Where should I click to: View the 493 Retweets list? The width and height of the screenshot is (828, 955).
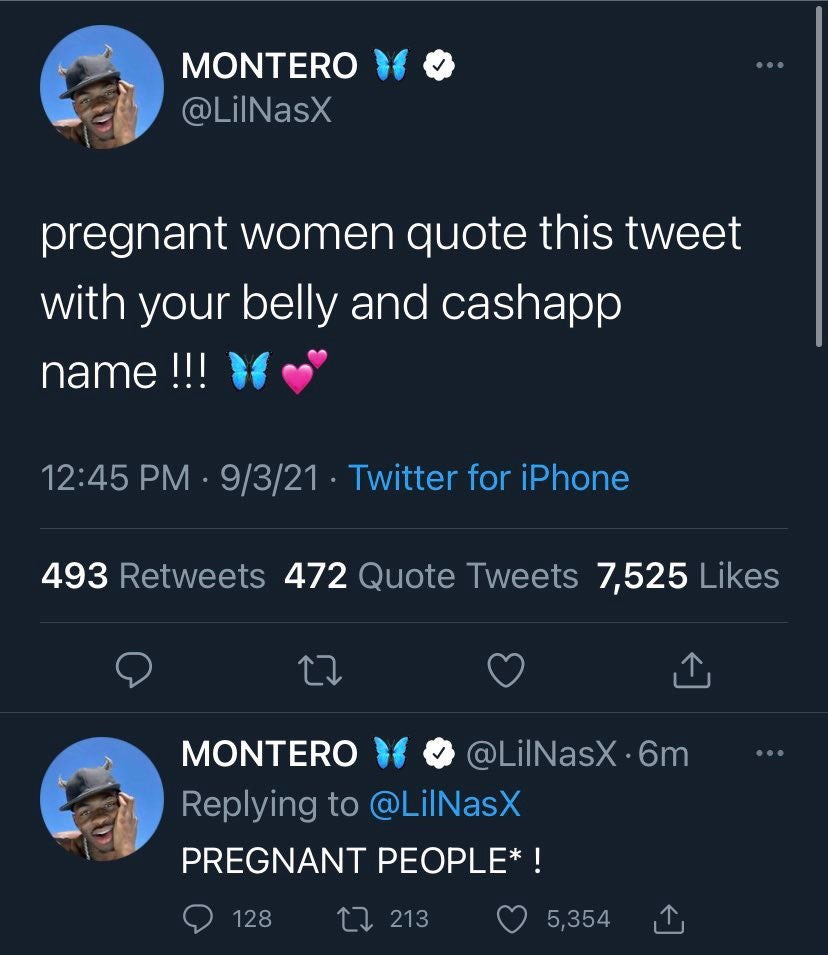click(153, 576)
